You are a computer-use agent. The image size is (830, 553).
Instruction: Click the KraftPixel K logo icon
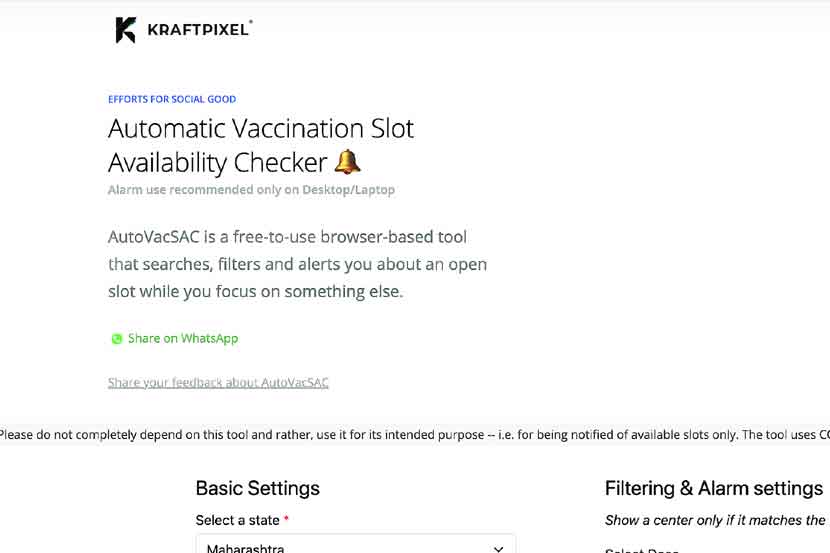click(x=125, y=30)
